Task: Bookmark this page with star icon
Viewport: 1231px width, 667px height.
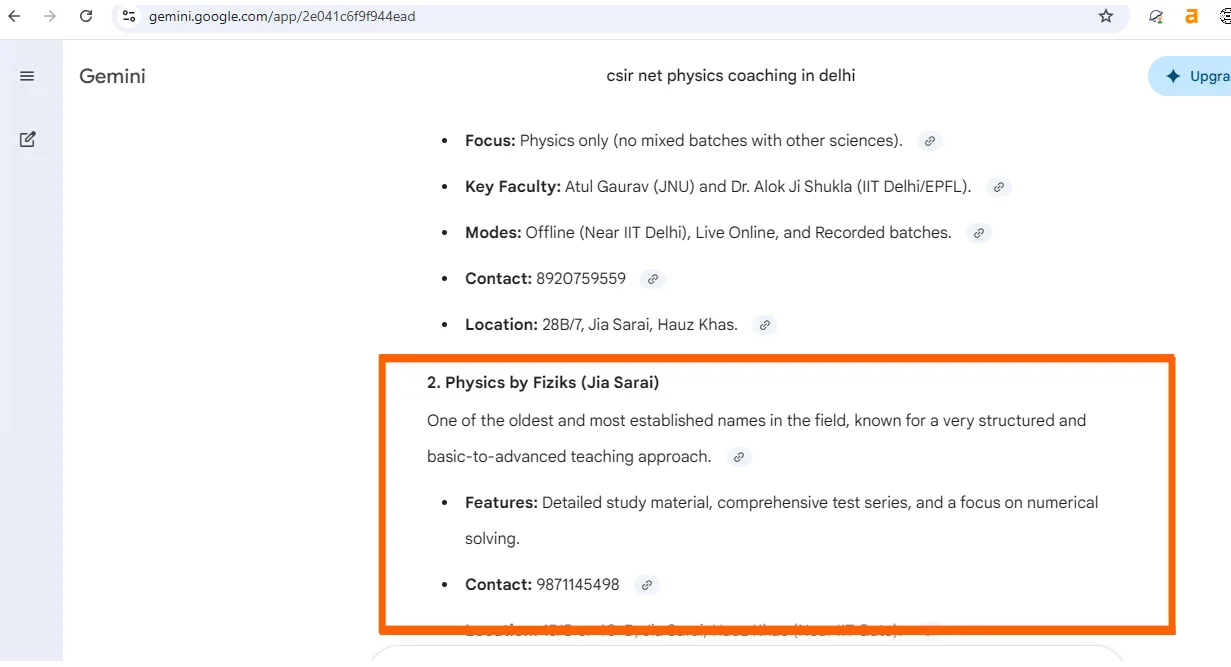Action: 1106,16
